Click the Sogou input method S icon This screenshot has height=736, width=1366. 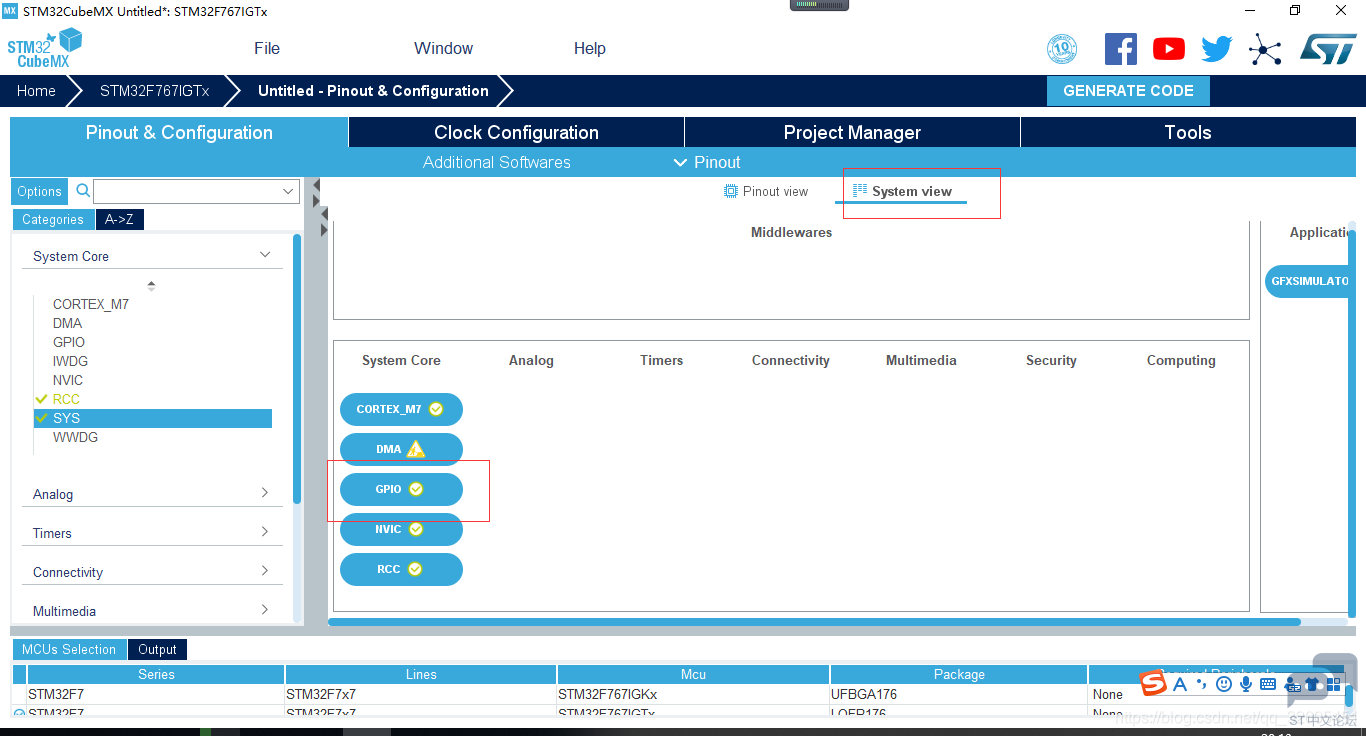(x=1154, y=683)
